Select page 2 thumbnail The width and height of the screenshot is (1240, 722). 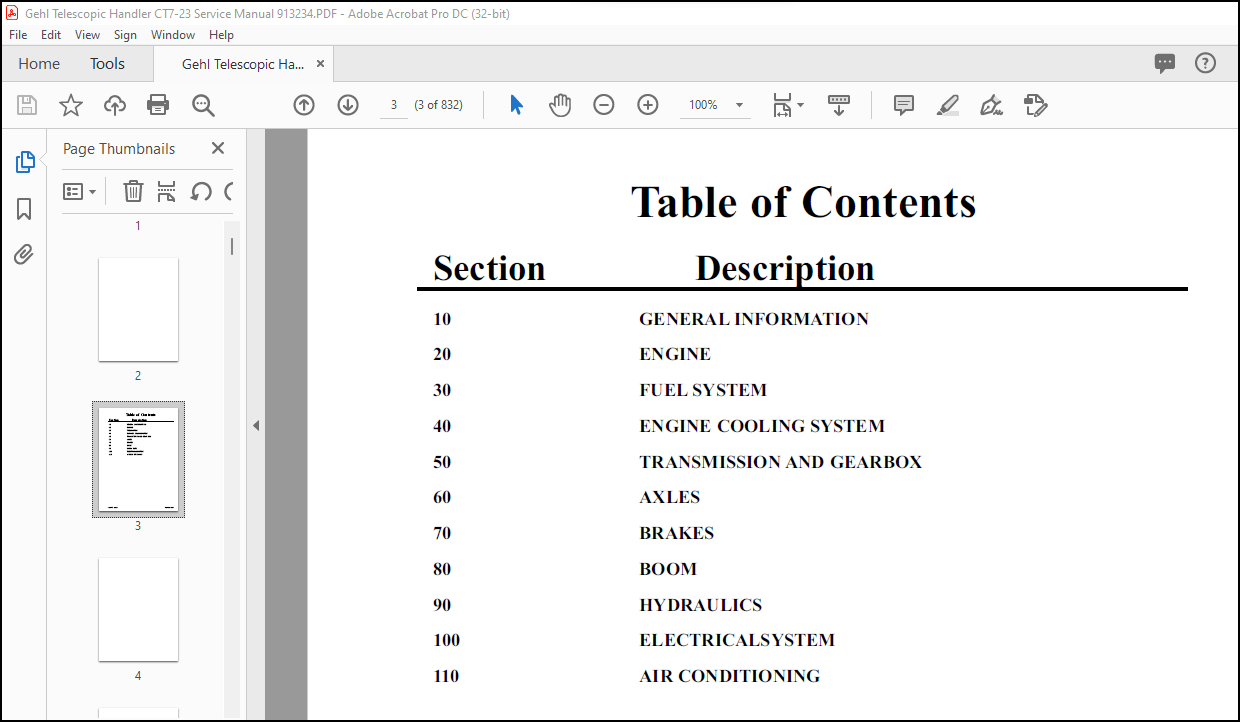pyautogui.click(x=138, y=310)
